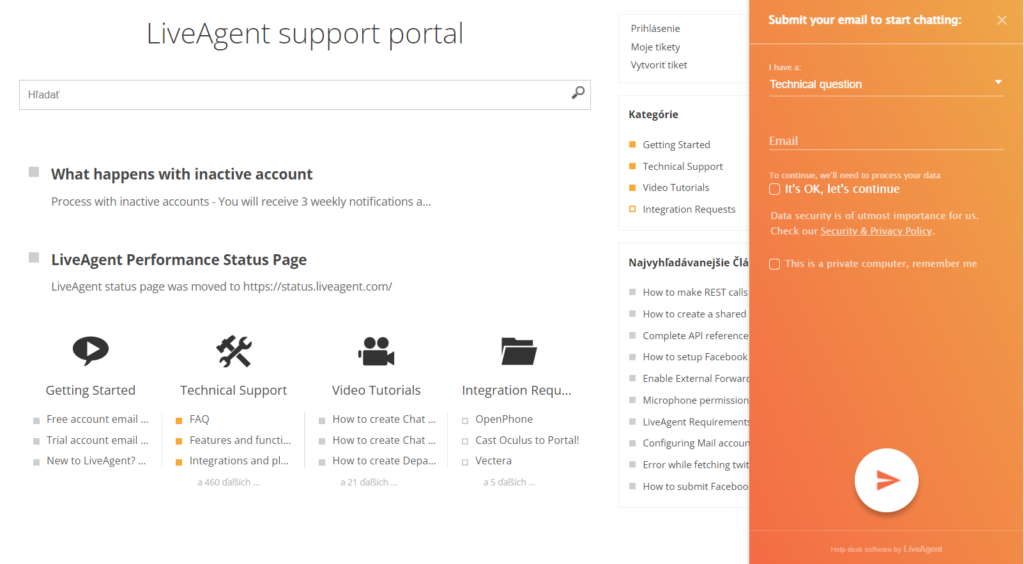Click the dropdown arrow beside Technical question
1024x564 pixels.
(997, 83)
